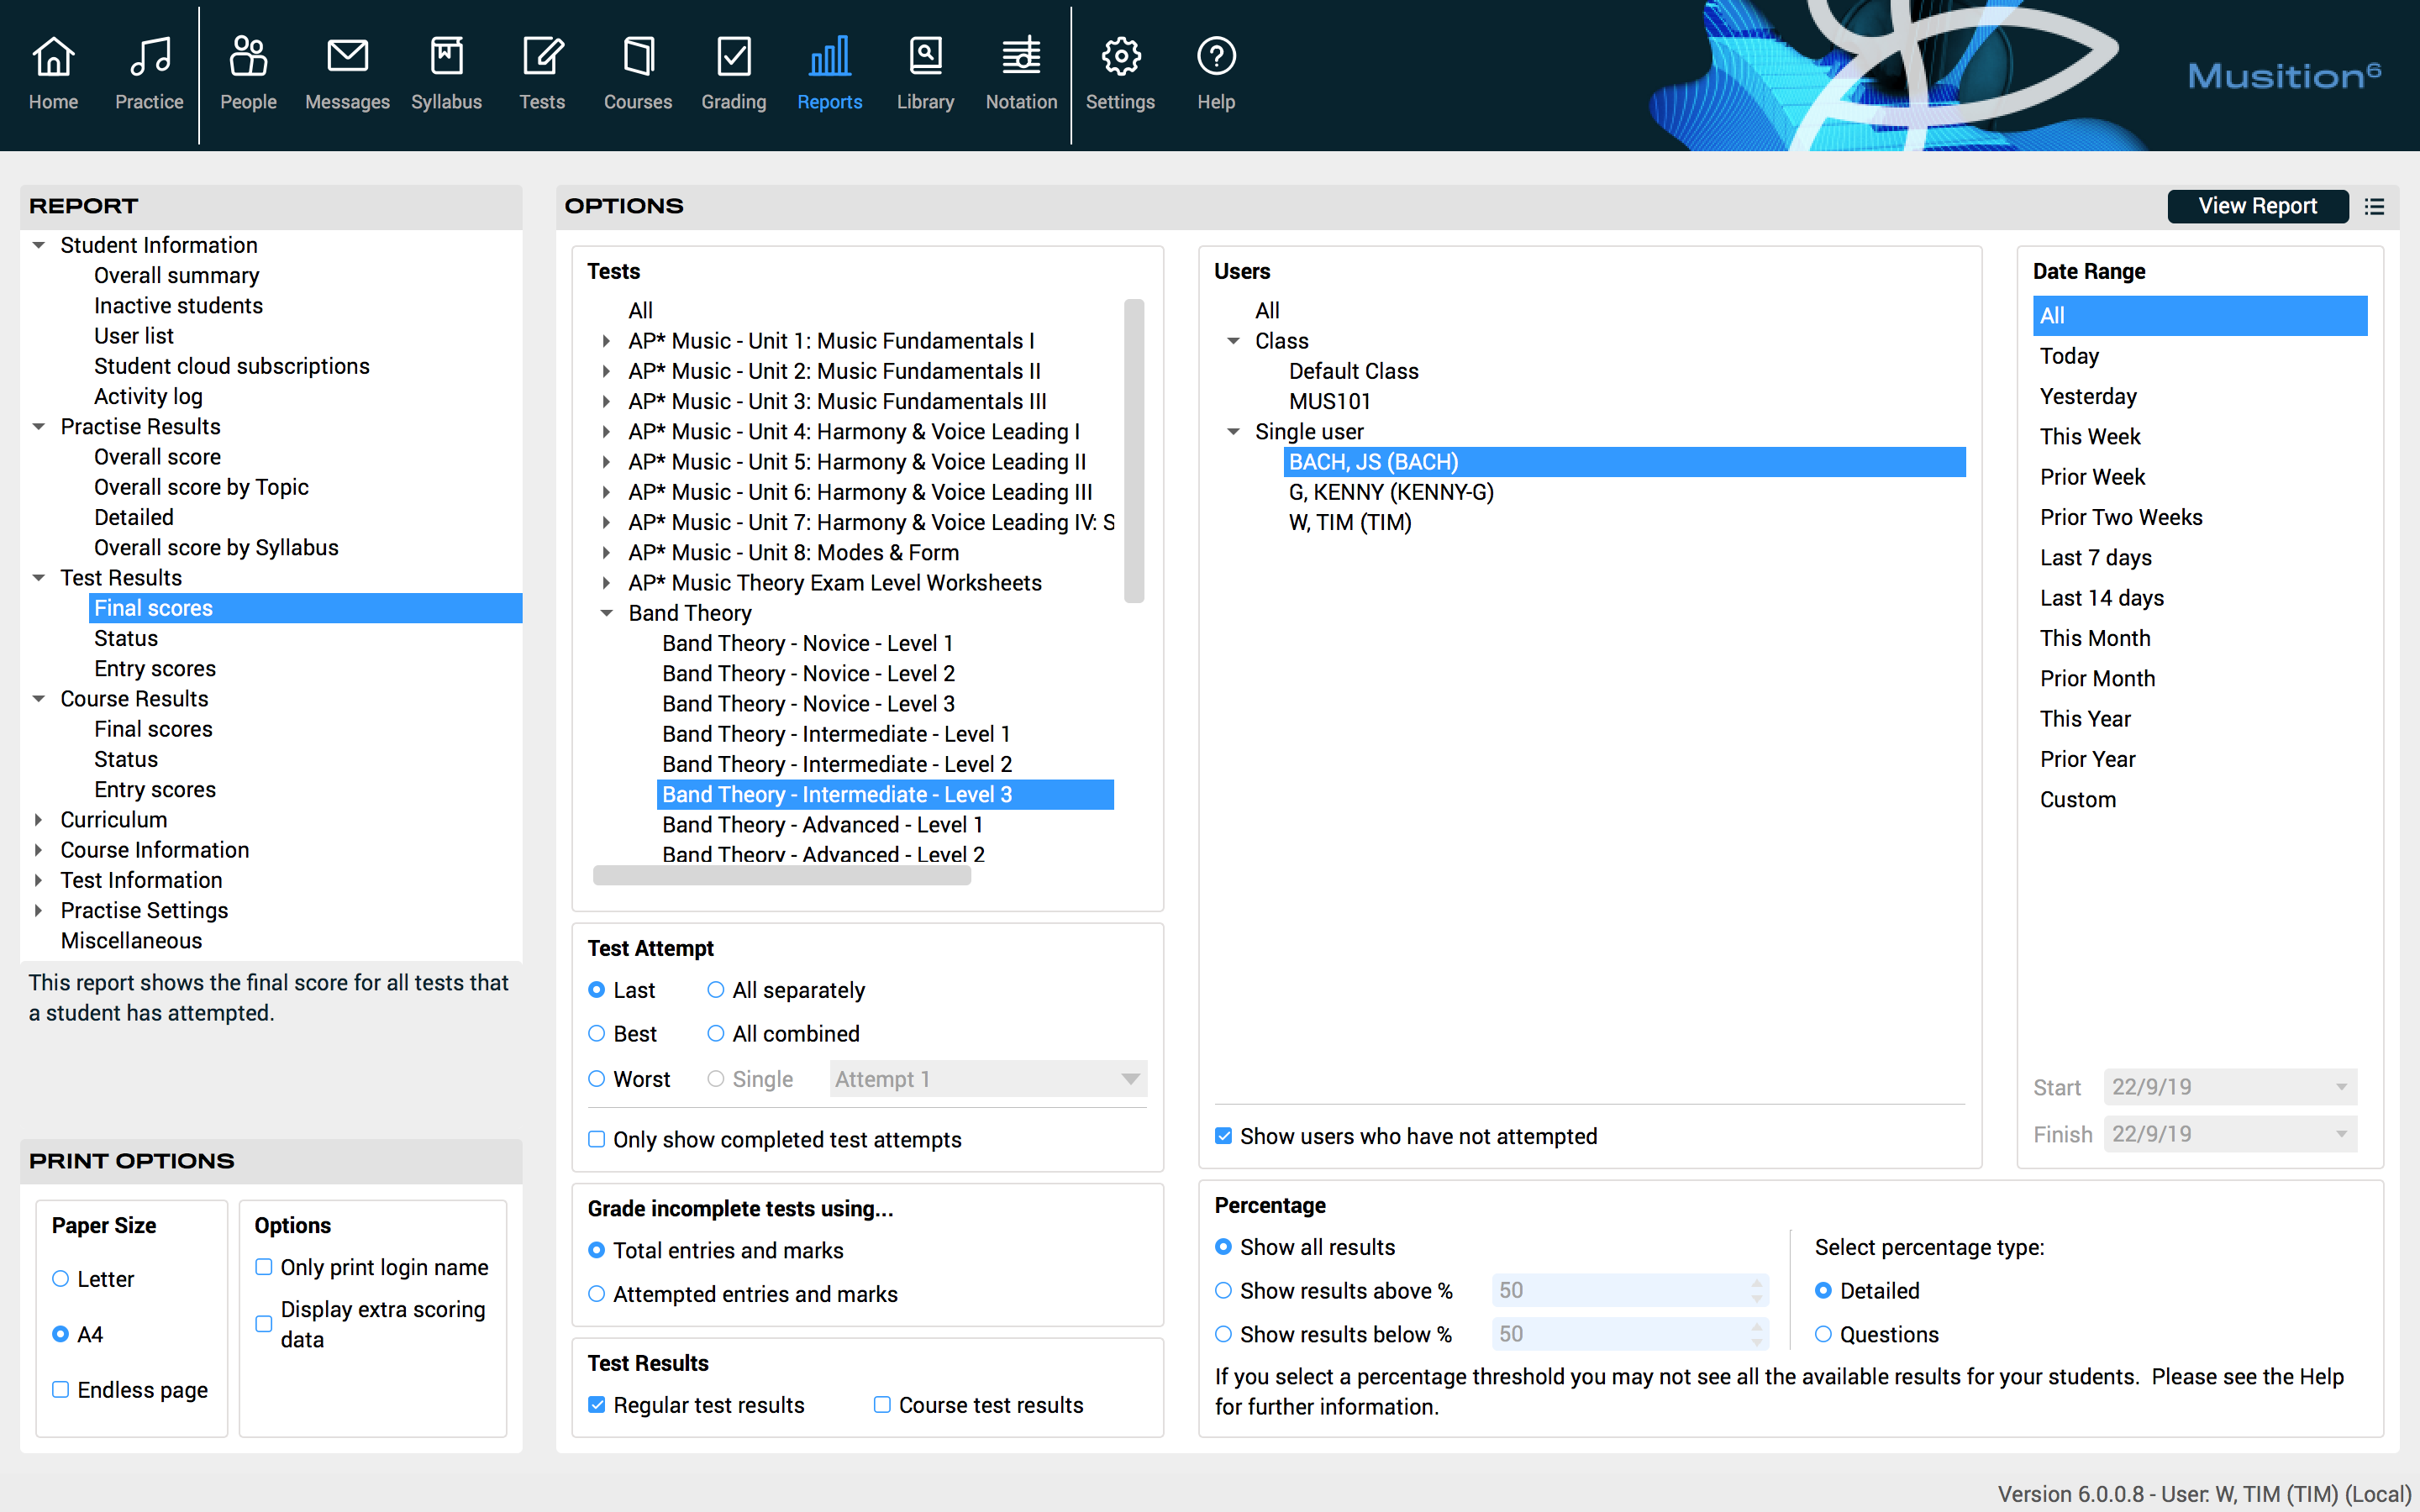The image size is (2420, 1512).
Task: Click the list menu icon beside View Report
Action: tap(2374, 207)
